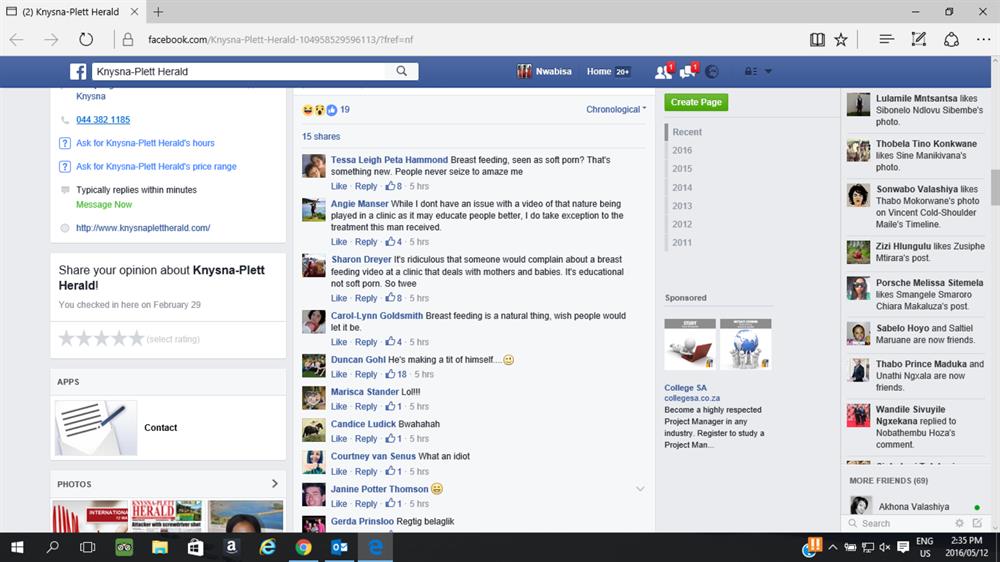Screen dimensions: 1000x562
Task: Click thumbs-up count on Duncan Gohl's comment
Action: pos(396,374)
